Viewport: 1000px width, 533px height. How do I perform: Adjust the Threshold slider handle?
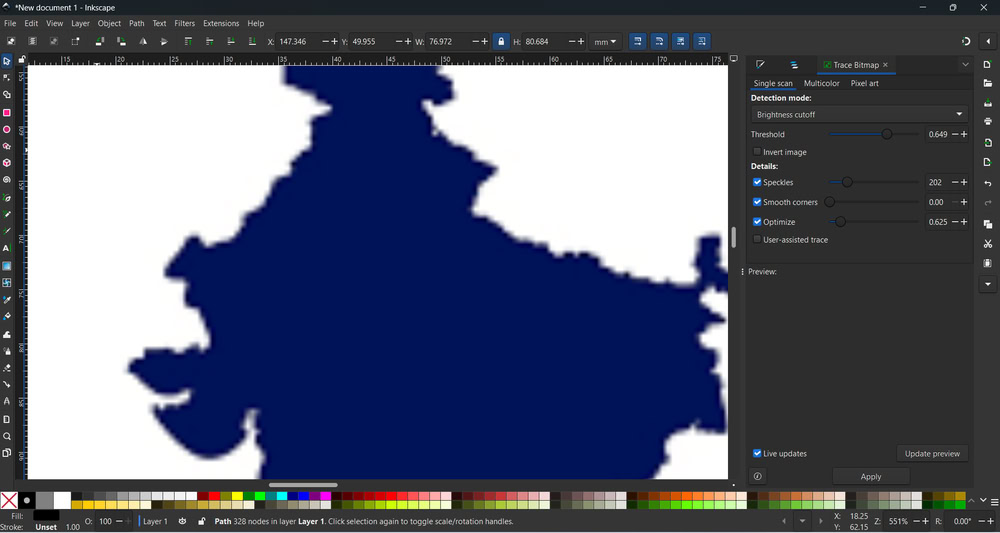pyautogui.click(x=886, y=135)
